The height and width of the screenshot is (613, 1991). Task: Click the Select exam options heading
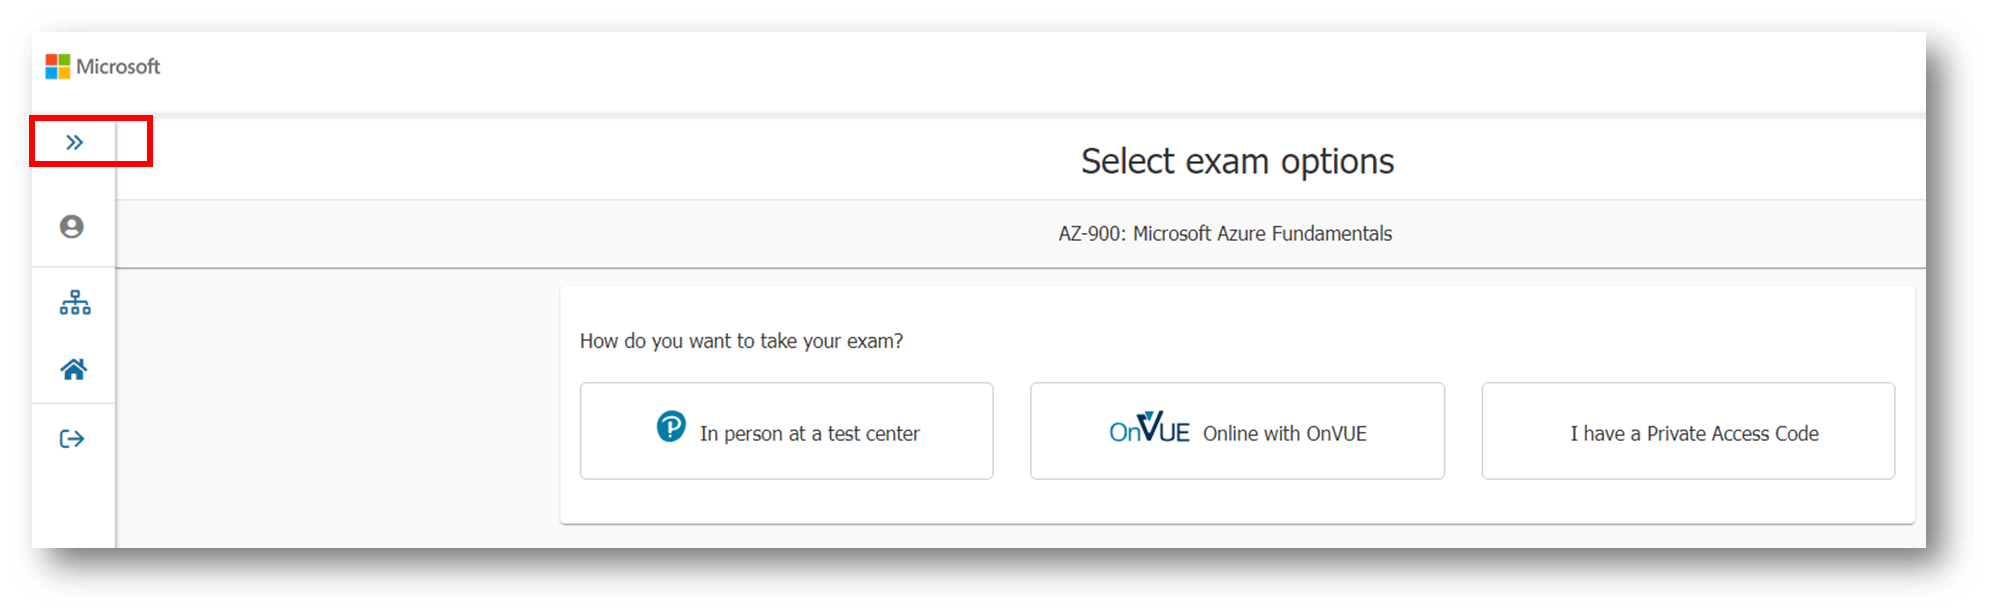[1237, 161]
